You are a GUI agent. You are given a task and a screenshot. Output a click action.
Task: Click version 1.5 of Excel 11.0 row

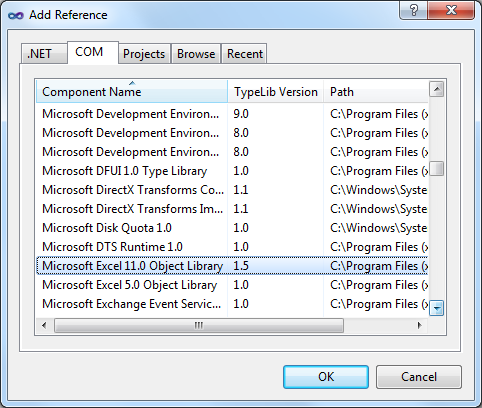click(241, 266)
